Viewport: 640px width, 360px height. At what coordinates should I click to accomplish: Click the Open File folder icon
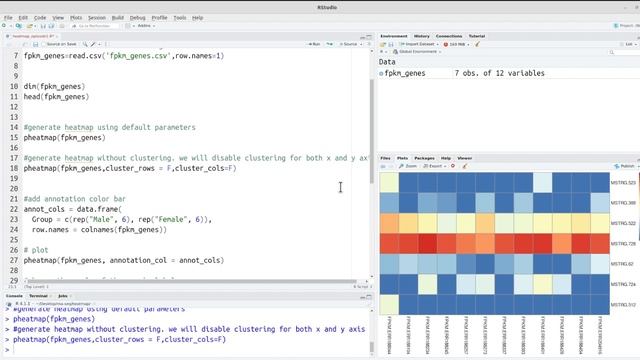pyautogui.click(x=29, y=26)
